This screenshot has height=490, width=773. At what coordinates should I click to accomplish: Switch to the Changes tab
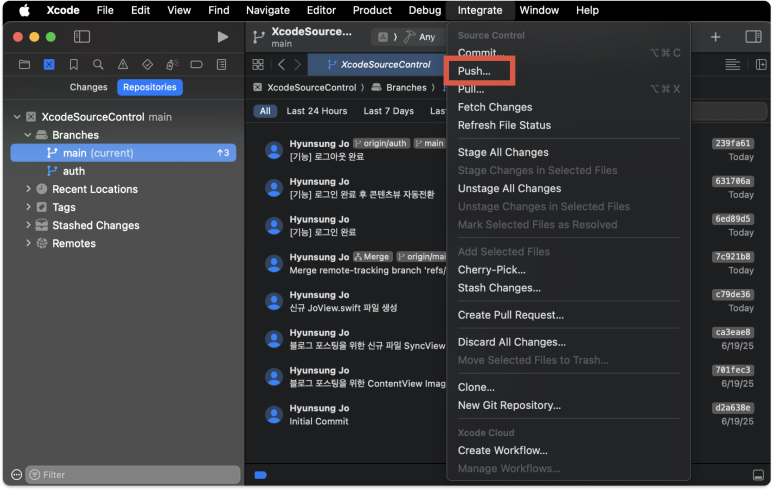coord(88,87)
